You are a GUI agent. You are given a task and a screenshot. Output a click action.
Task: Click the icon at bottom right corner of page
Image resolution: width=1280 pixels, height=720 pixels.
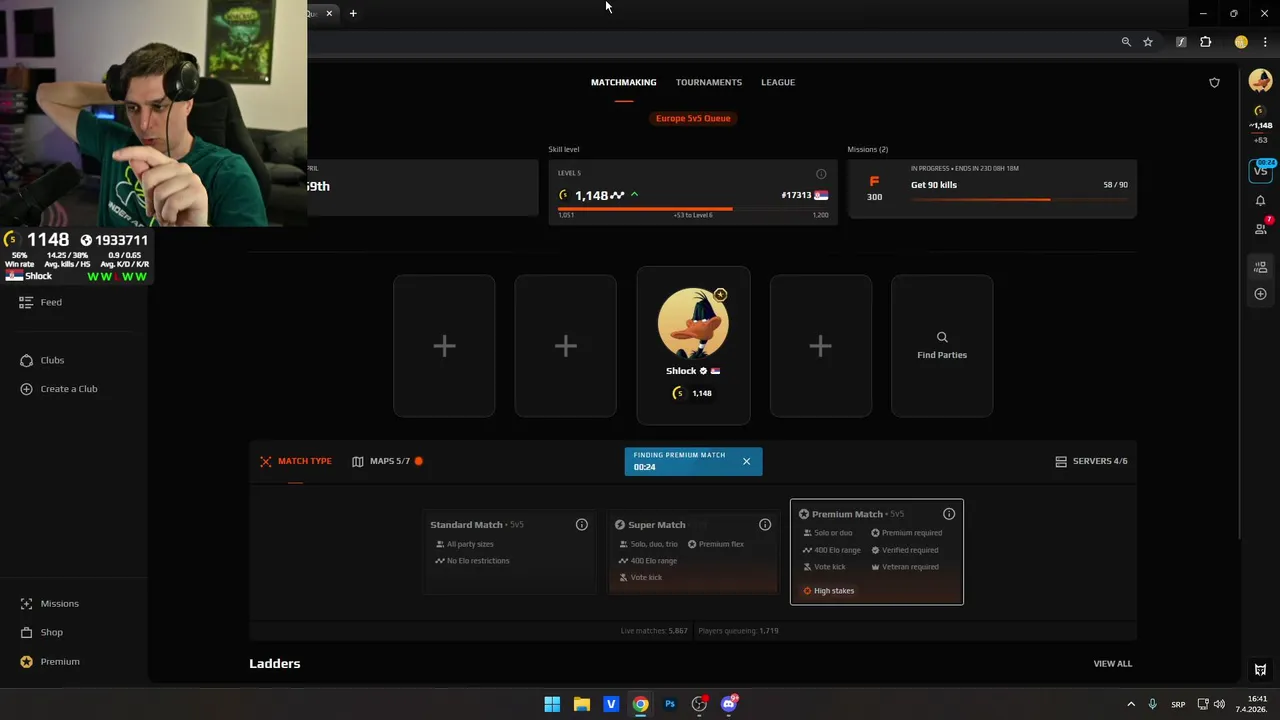(x=1260, y=669)
